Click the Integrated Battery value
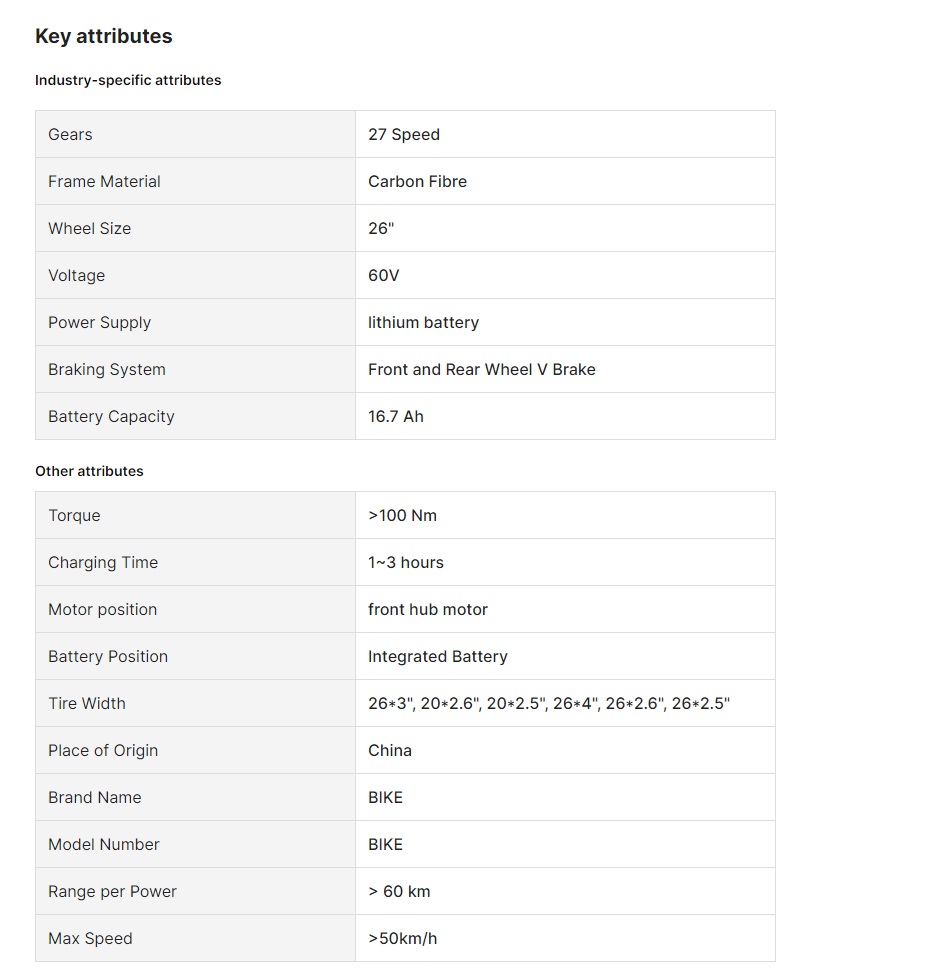This screenshot has width=927, height=973. (x=438, y=656)
